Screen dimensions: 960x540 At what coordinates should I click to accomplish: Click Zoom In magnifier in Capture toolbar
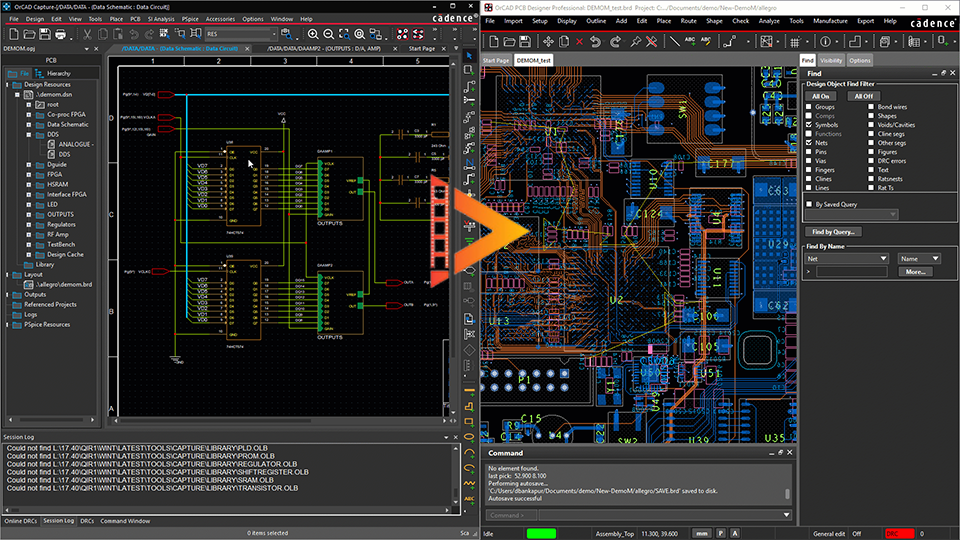(x=313, y=34)
